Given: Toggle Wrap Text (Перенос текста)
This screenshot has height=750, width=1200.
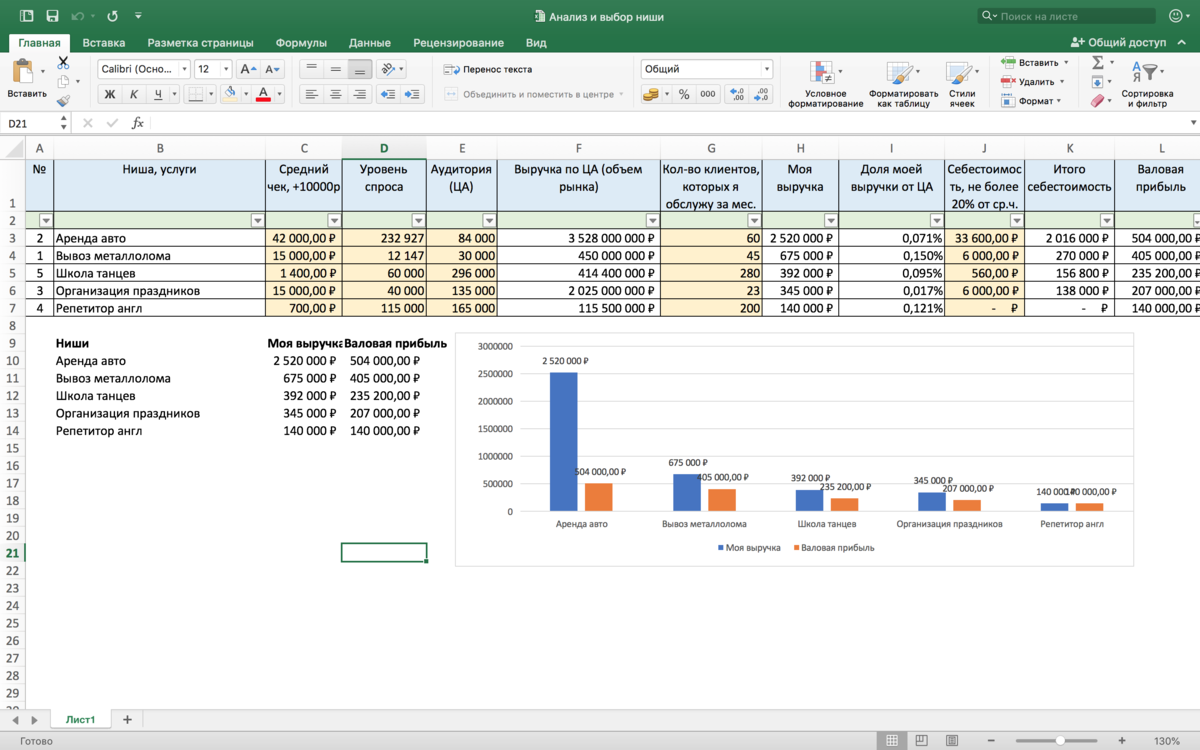Looking at the screenshot, I should (487, 69).
